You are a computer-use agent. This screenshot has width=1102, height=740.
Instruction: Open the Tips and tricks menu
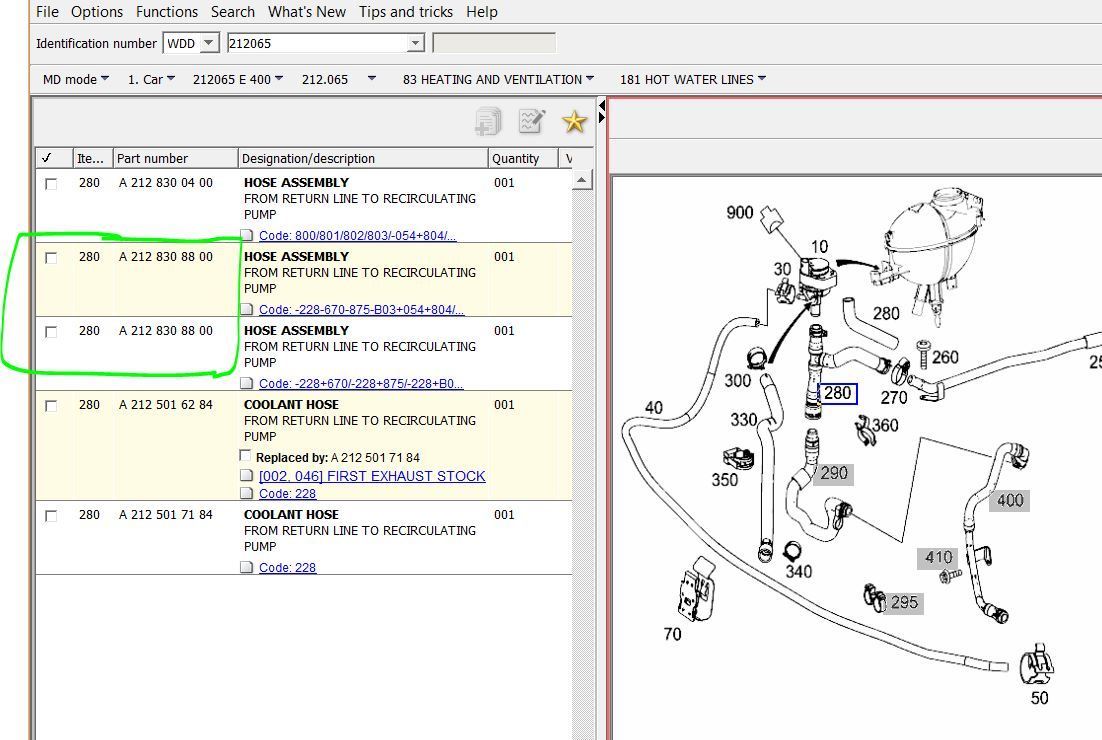click(x=406, y=12)
